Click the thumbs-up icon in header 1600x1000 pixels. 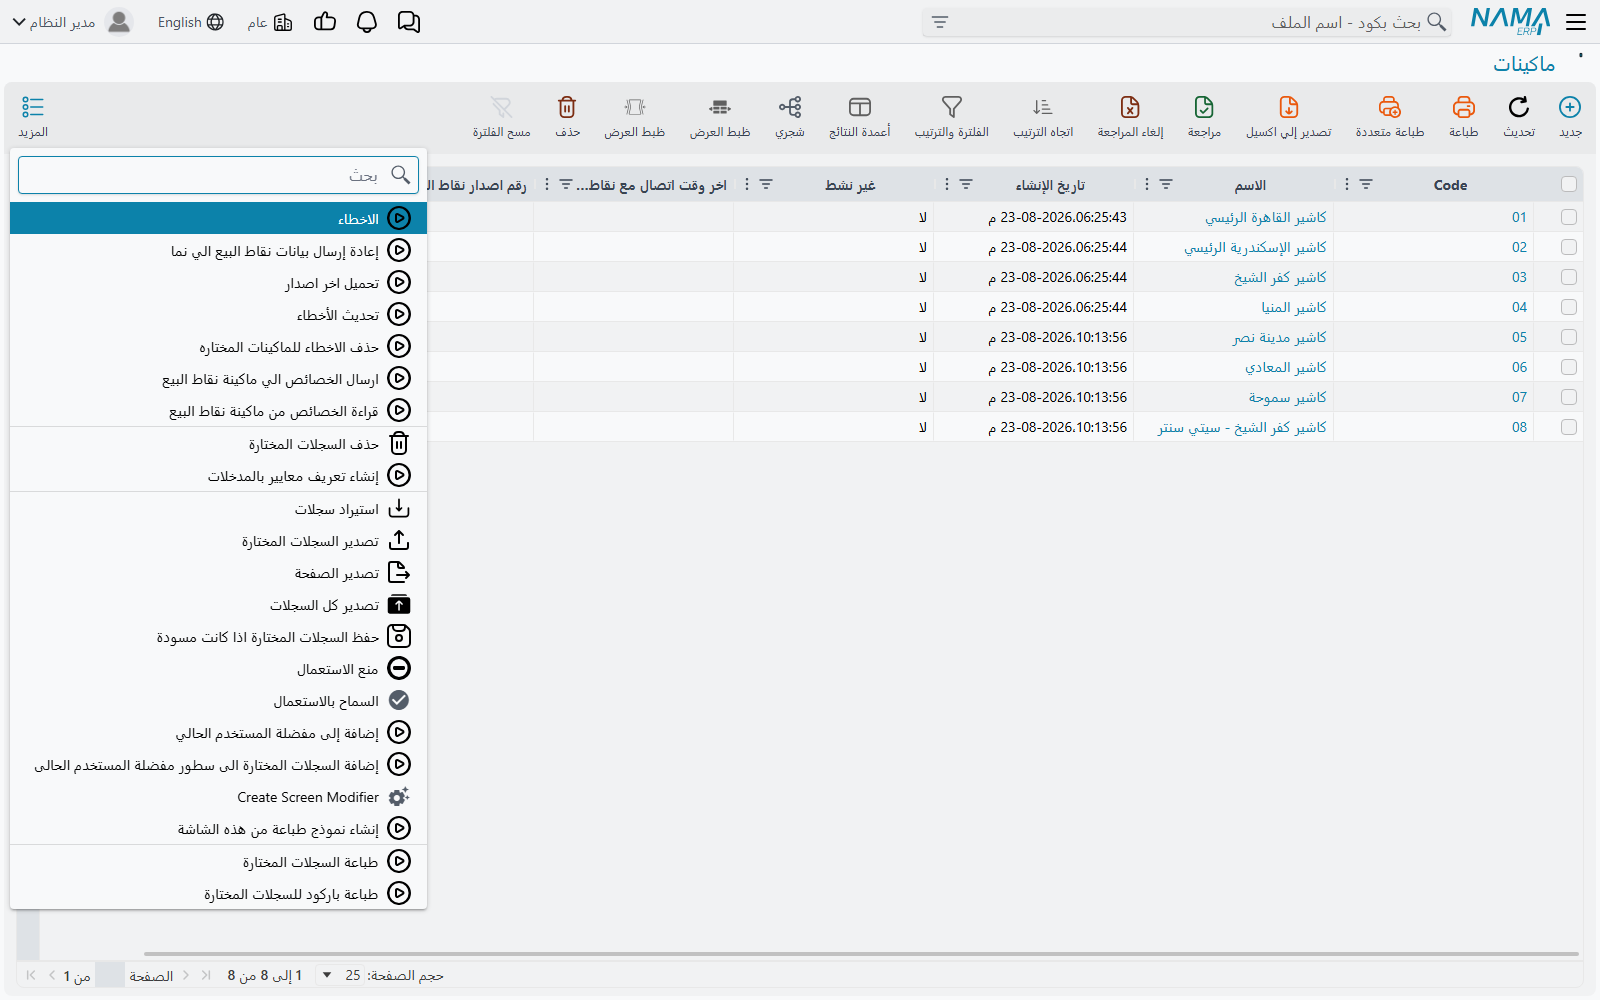pyautogui.click(x=325, y=22)
